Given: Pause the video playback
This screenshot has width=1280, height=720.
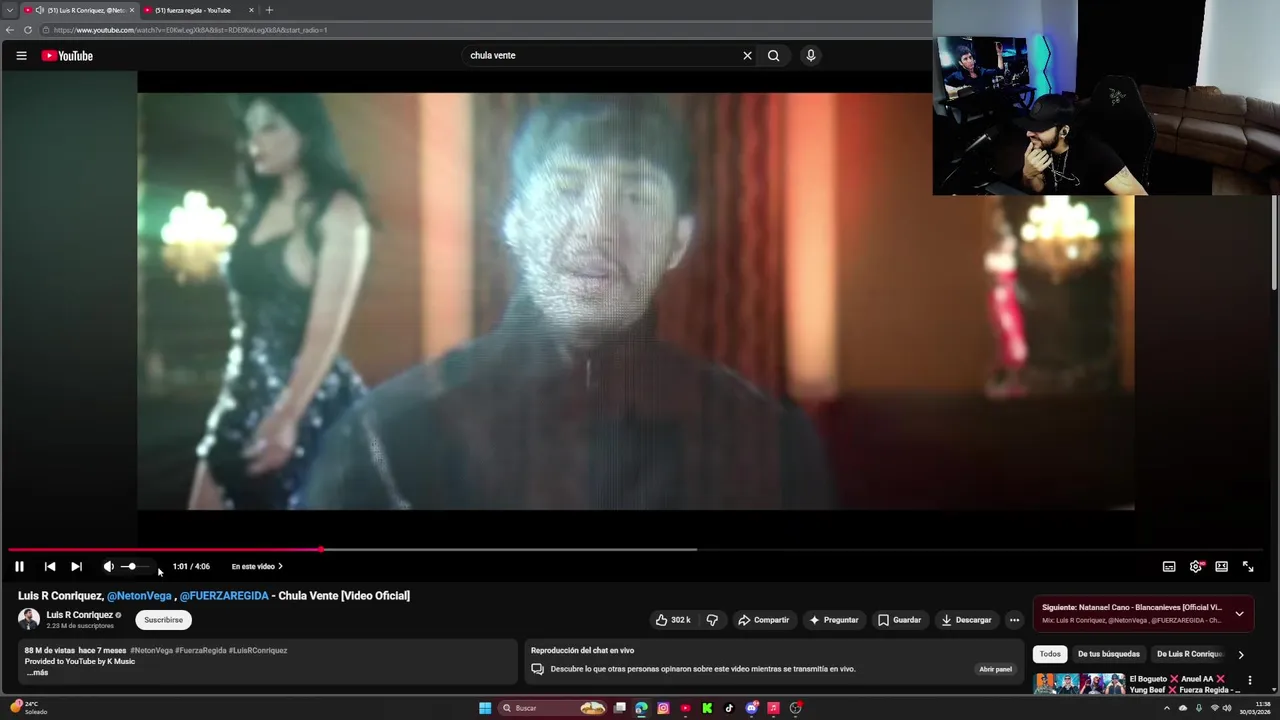Looking at the screenshot, I should pos(19,566).
